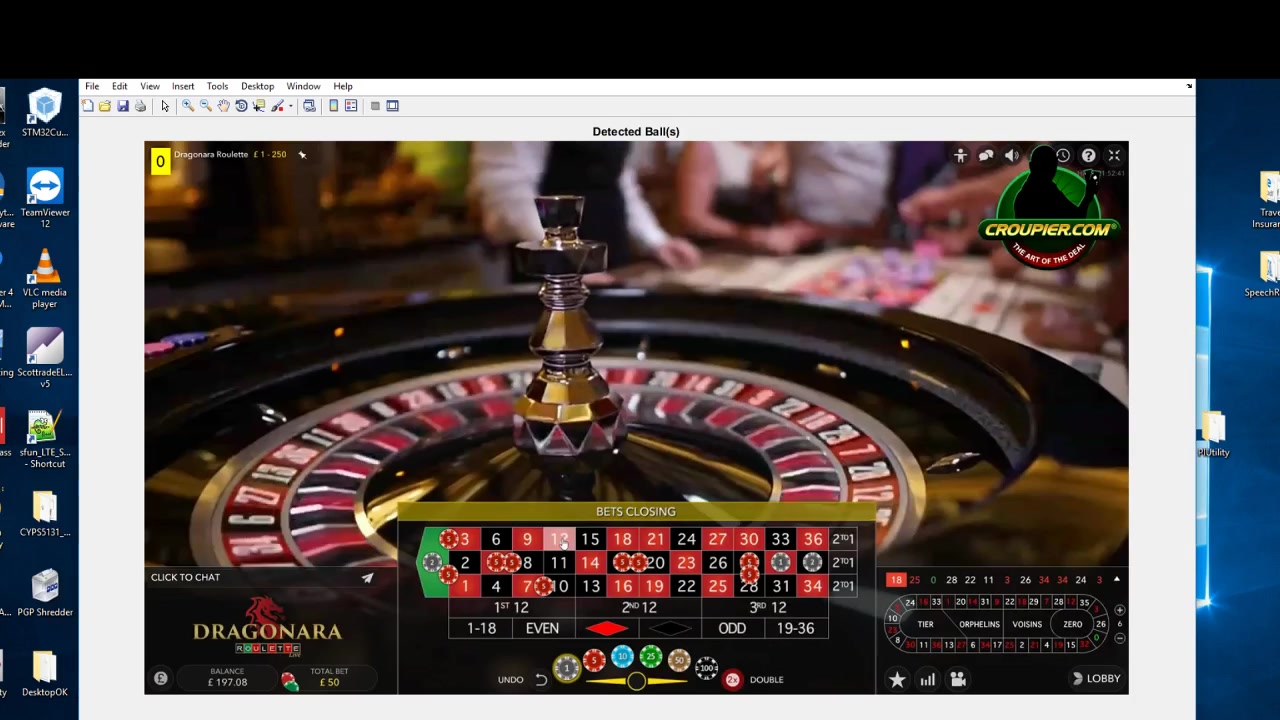This screenshot has height=720, width=1280.
Task: Zoom in racetrack with the plus control
Action: [x=1118, y=609]
